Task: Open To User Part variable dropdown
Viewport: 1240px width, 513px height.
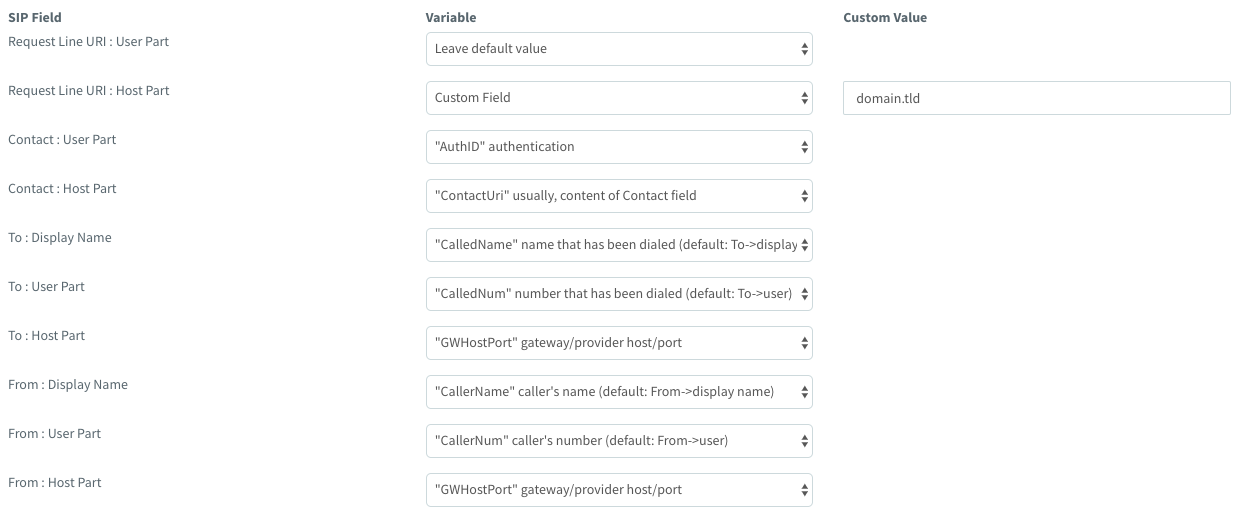Action: tap(618, 294)
